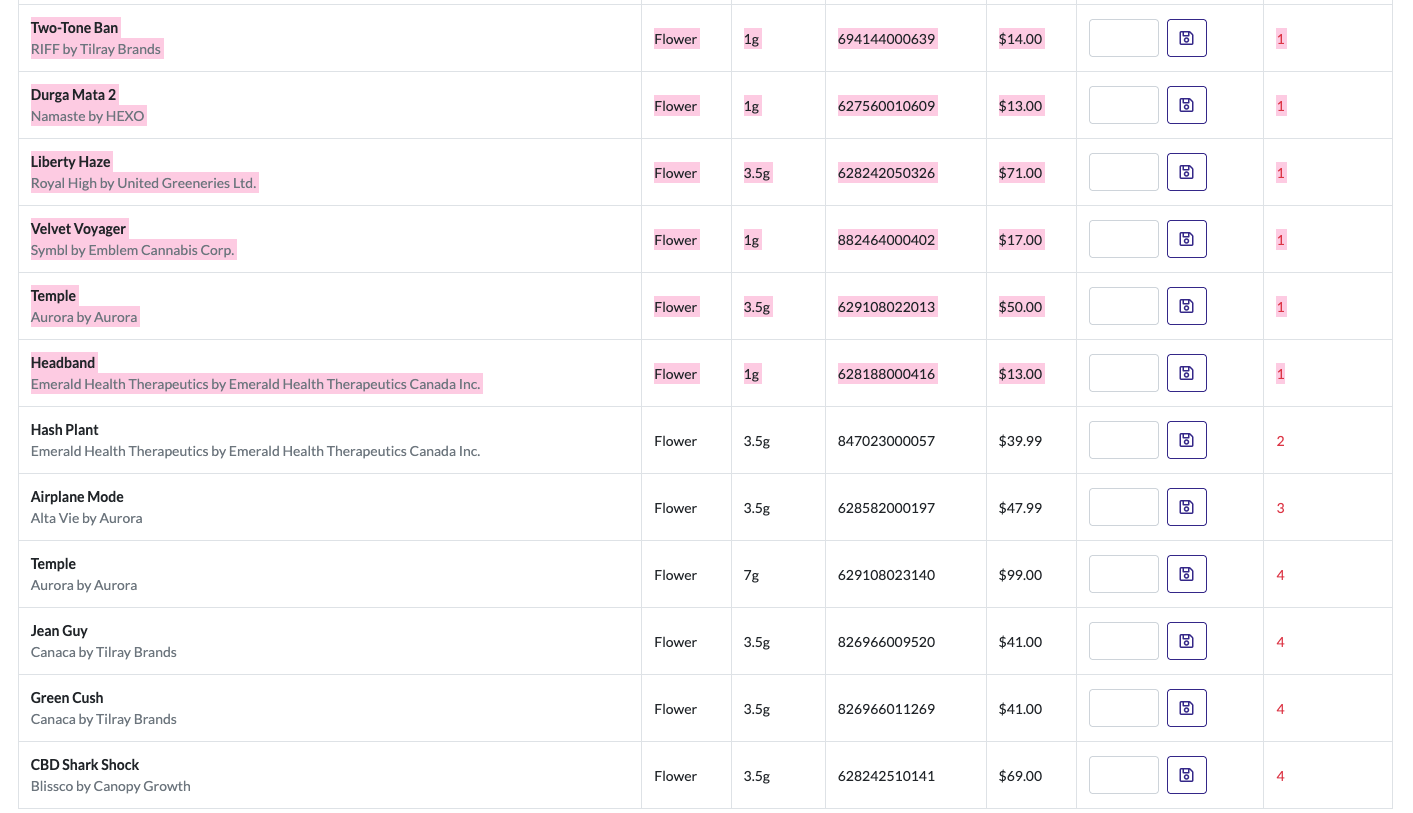Click price $99.00 for Temple 7g

(1020, 575)
